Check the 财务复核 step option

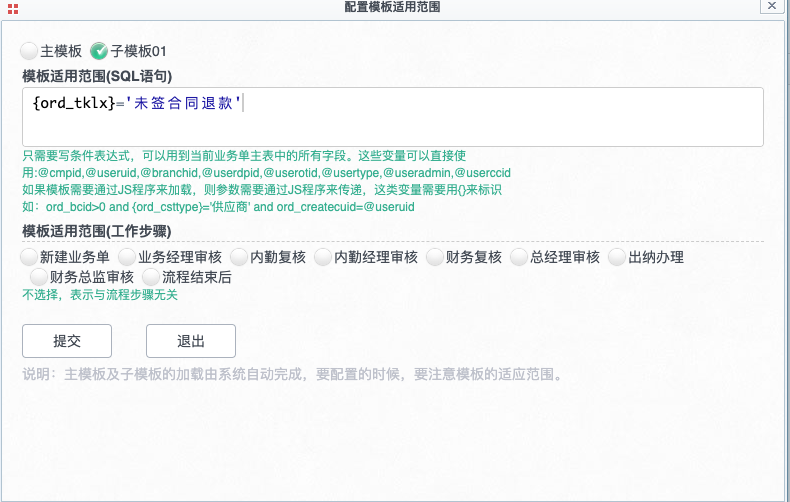[x=436, y=257]
